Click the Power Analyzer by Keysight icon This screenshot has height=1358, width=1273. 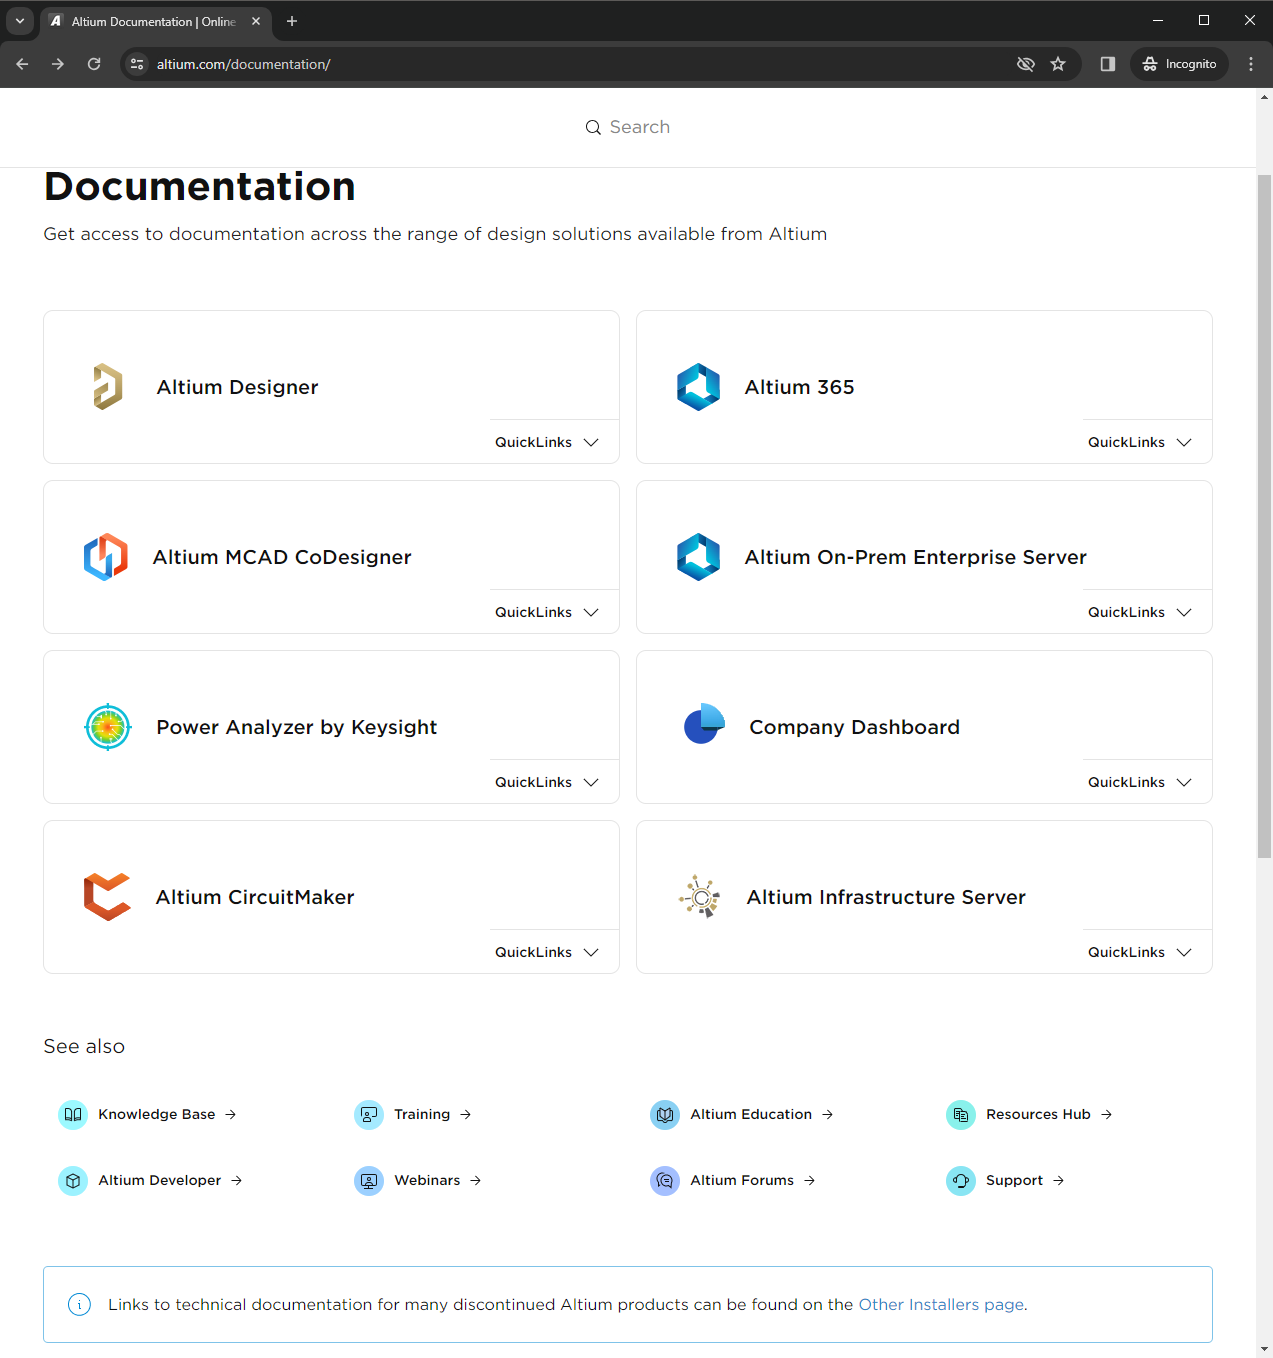[108, 727]
